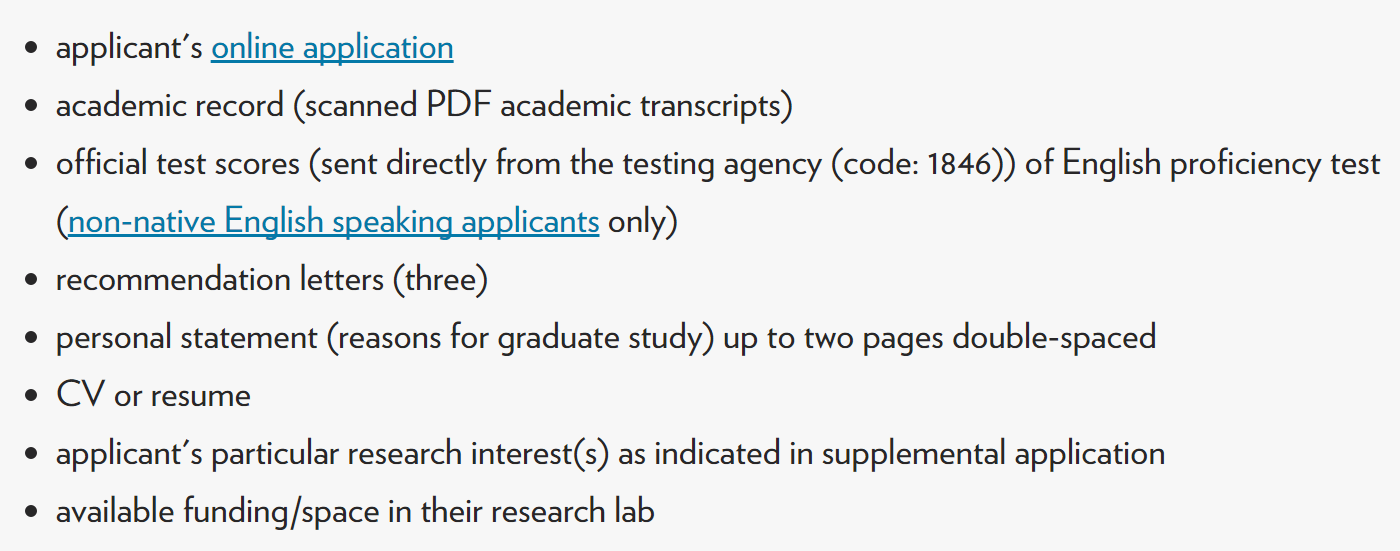Click the bullet beside available funding/space

point(33,512)
